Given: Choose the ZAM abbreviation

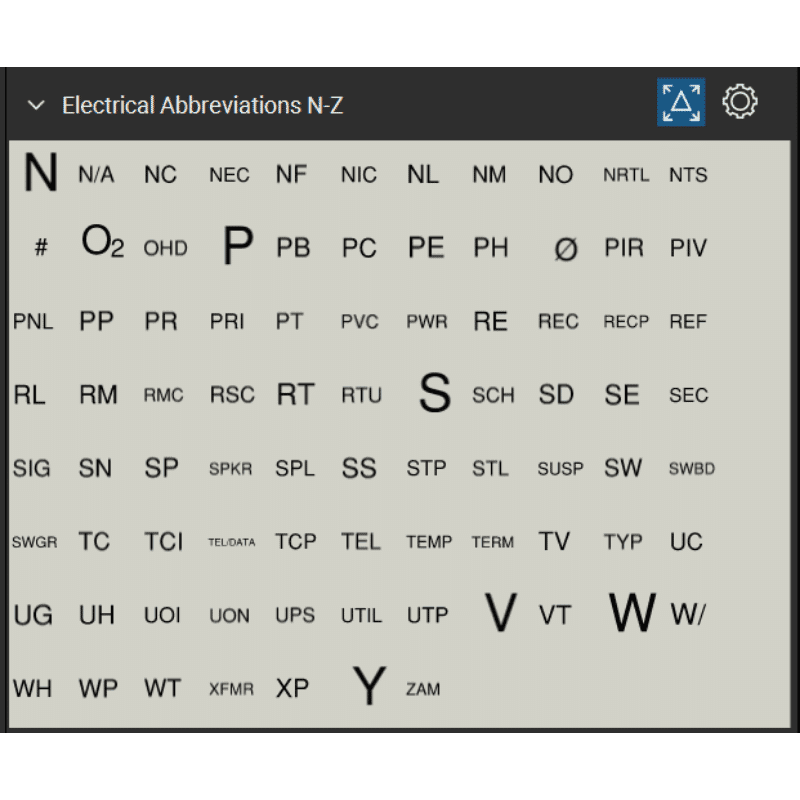Looking at the screenshot, I should pos(423,689).
